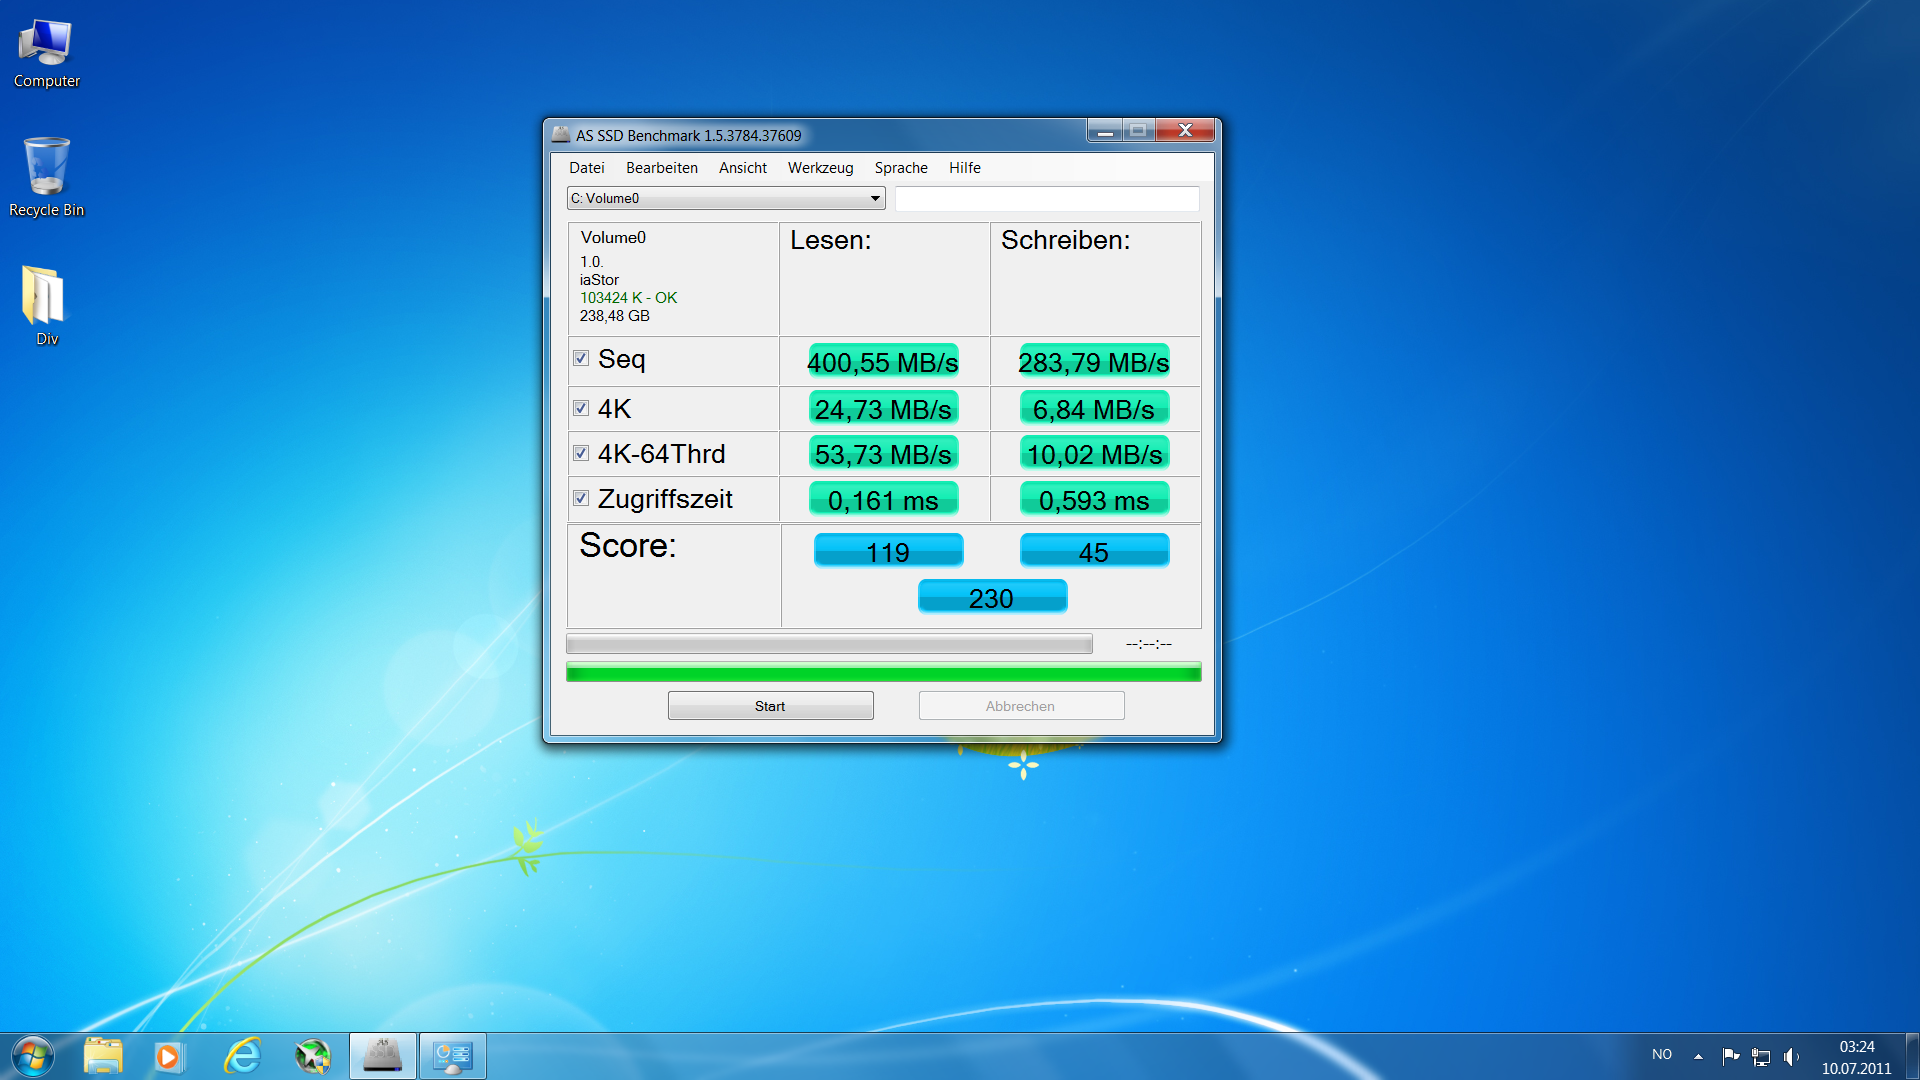This screenshot has height=1080, width=1920.
Task: Click the gray current-test progress bar
Action: click(829, 644)
